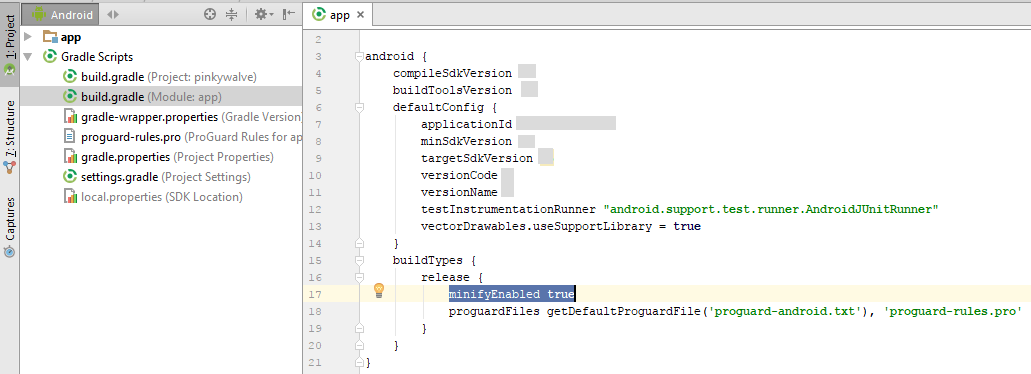The height and width of the screenshot is (374, 1031).
Task: Open the Android project view selector dropdown
Action: 64,14
